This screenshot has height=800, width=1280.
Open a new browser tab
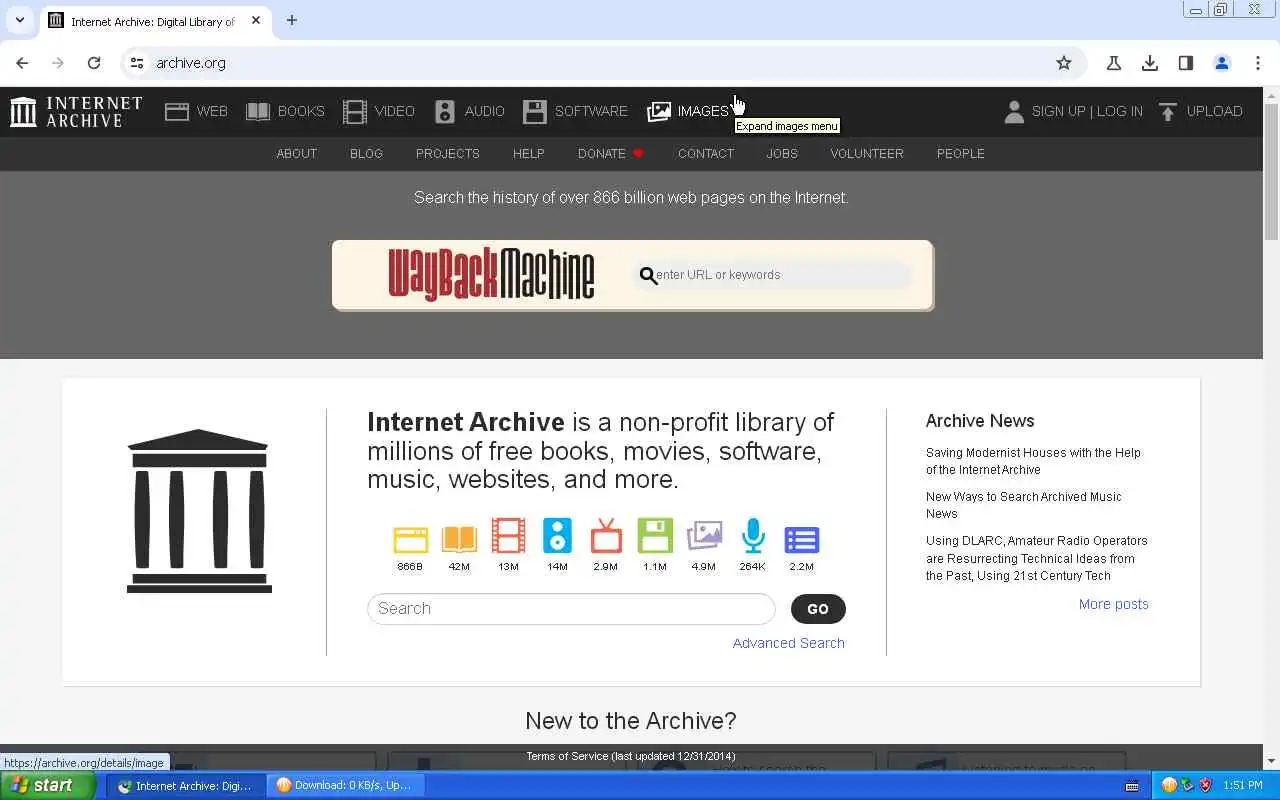(x=292, y=20)
